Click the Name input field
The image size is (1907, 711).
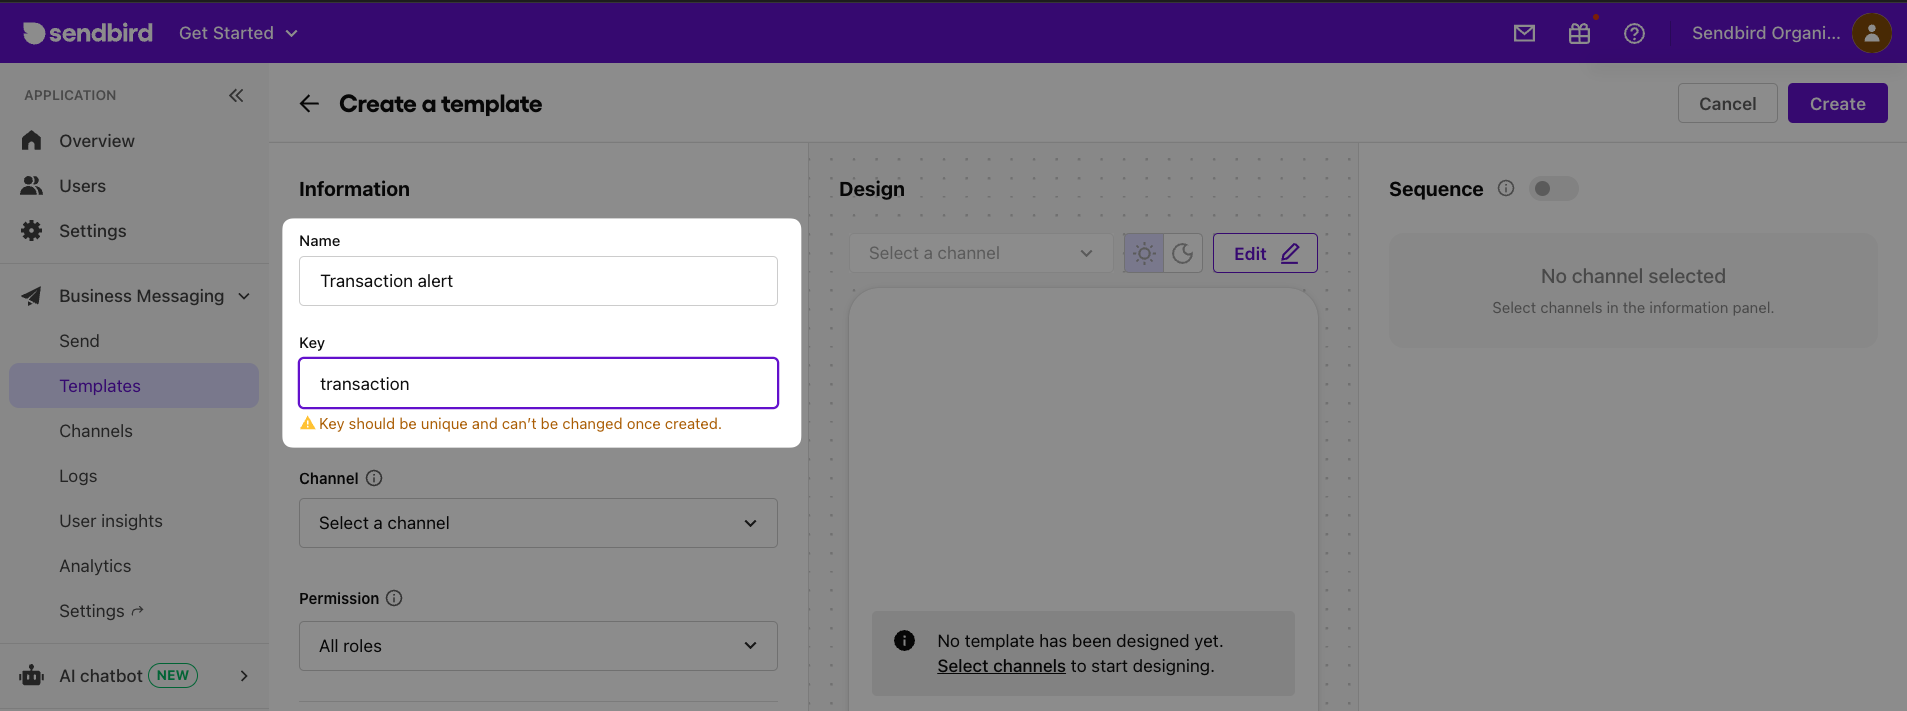click(538, 281)
